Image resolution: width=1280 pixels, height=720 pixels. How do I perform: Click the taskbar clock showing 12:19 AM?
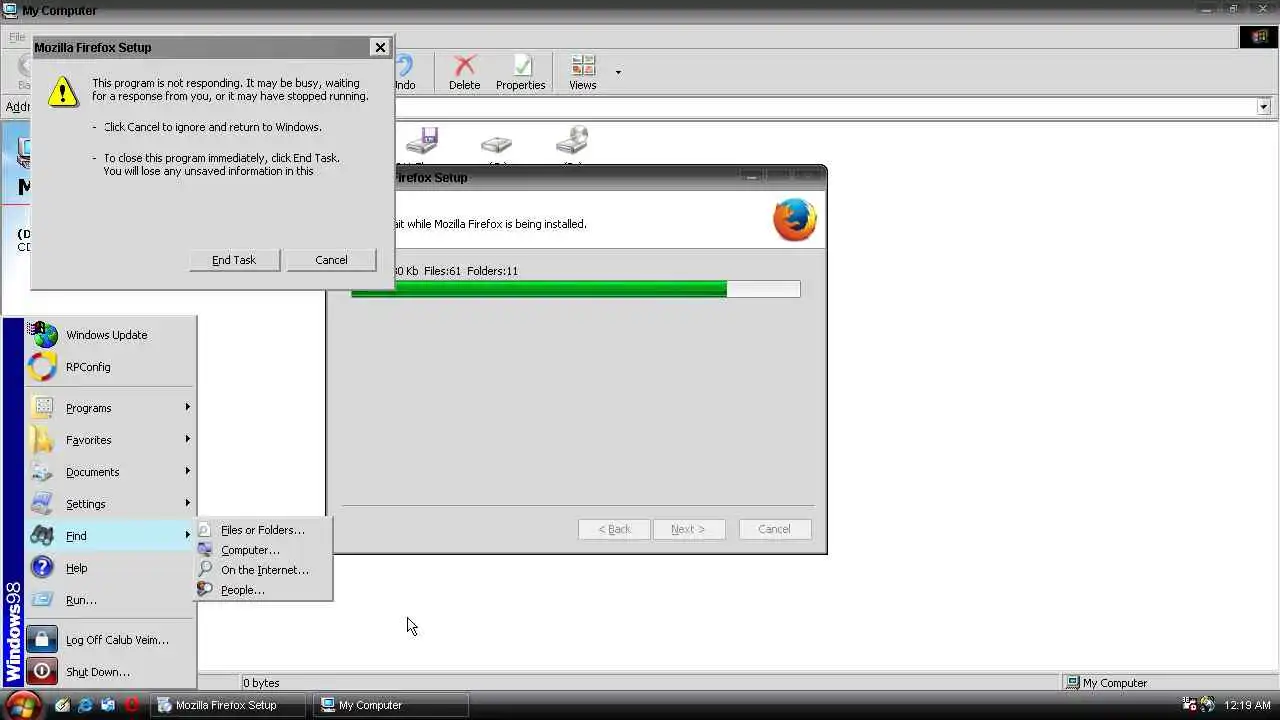(x=1247, y=705)
